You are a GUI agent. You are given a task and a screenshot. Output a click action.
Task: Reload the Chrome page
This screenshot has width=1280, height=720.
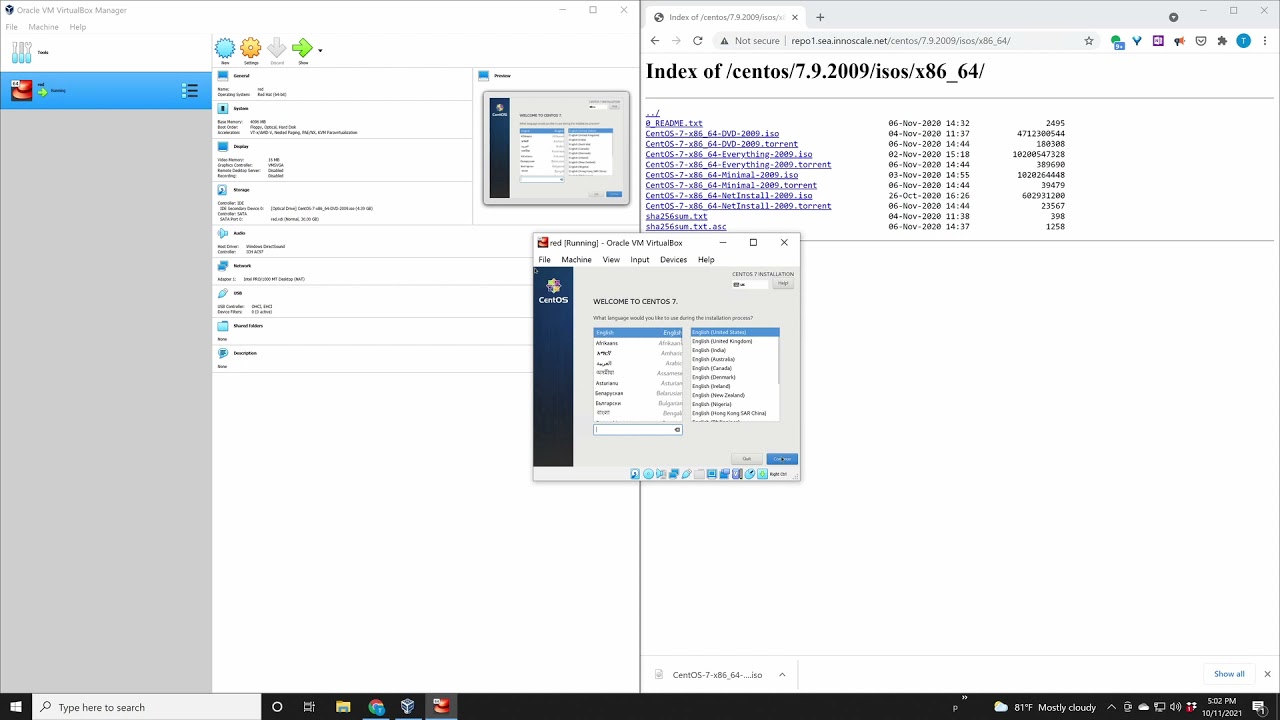pos(697,41)
